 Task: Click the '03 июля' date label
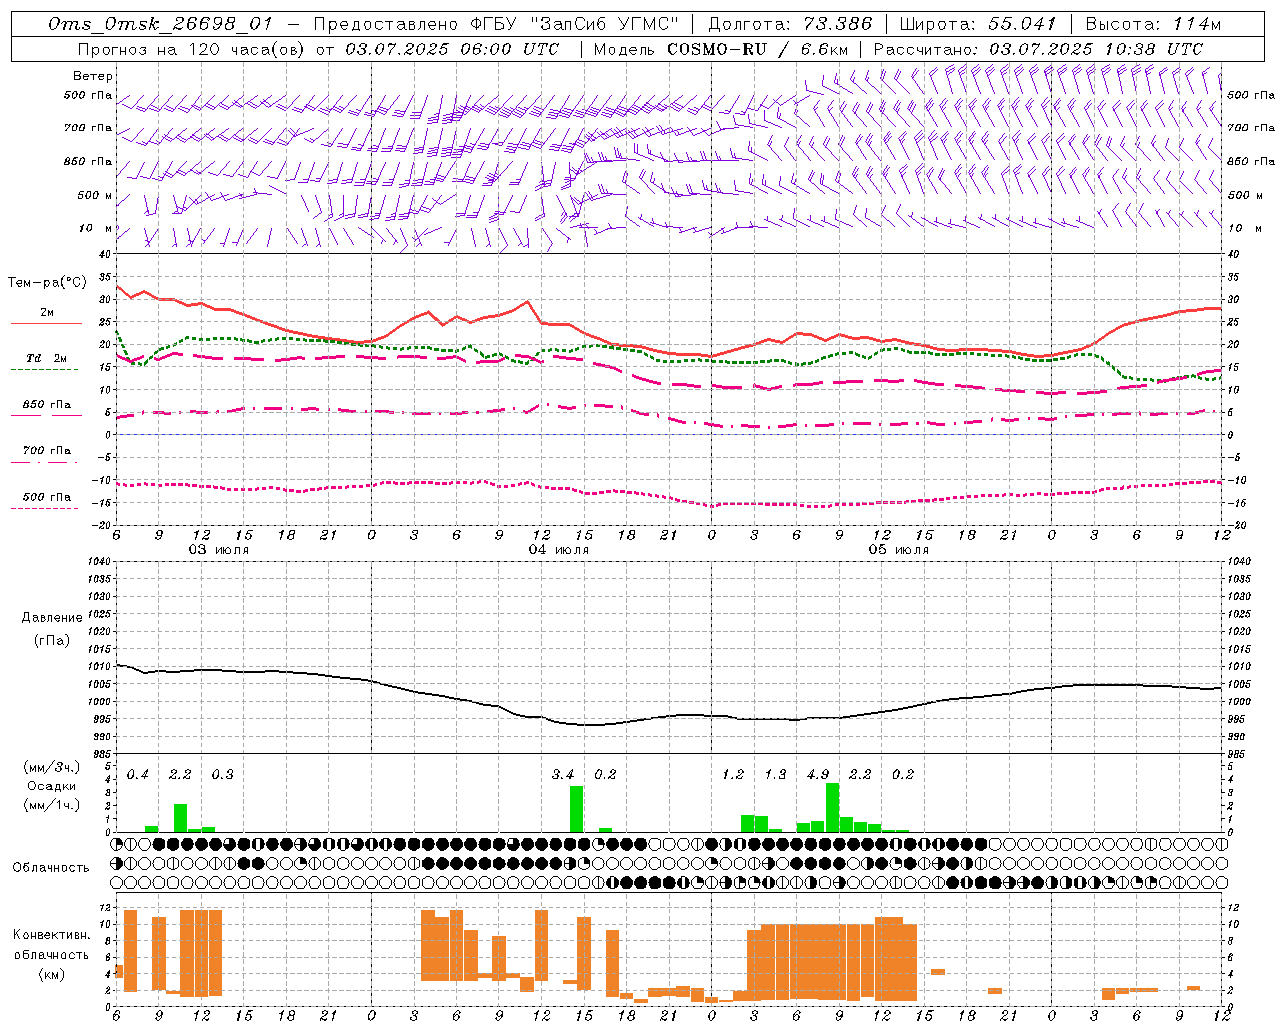(x=219, y=550)
